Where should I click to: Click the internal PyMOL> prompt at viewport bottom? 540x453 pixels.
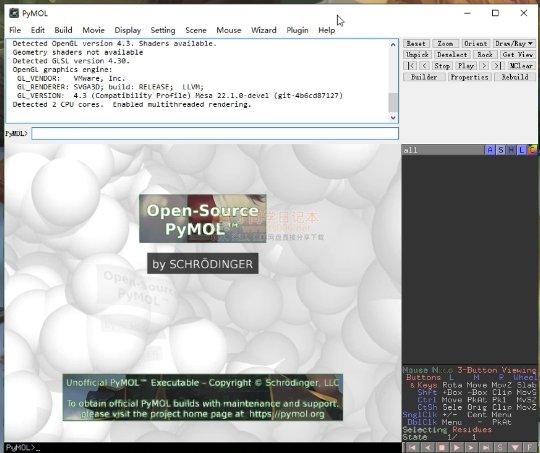(23, 447)
